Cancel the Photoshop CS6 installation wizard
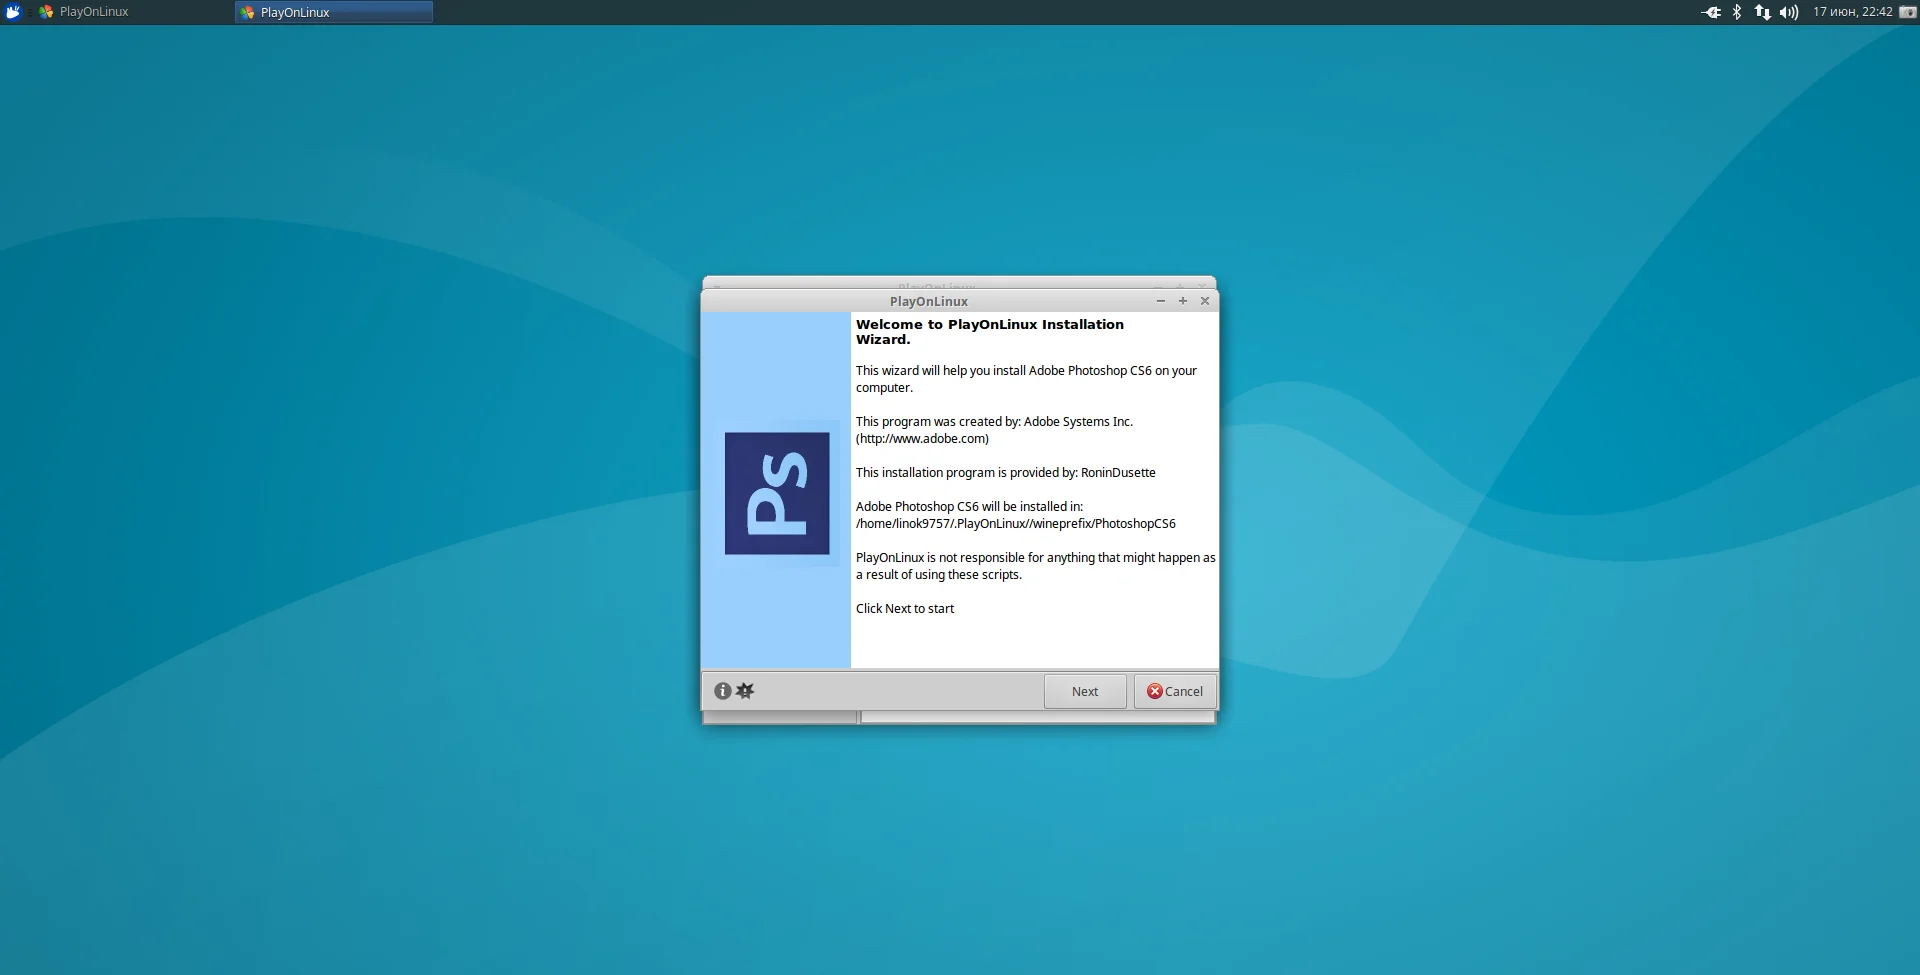 click(1175, 691)
